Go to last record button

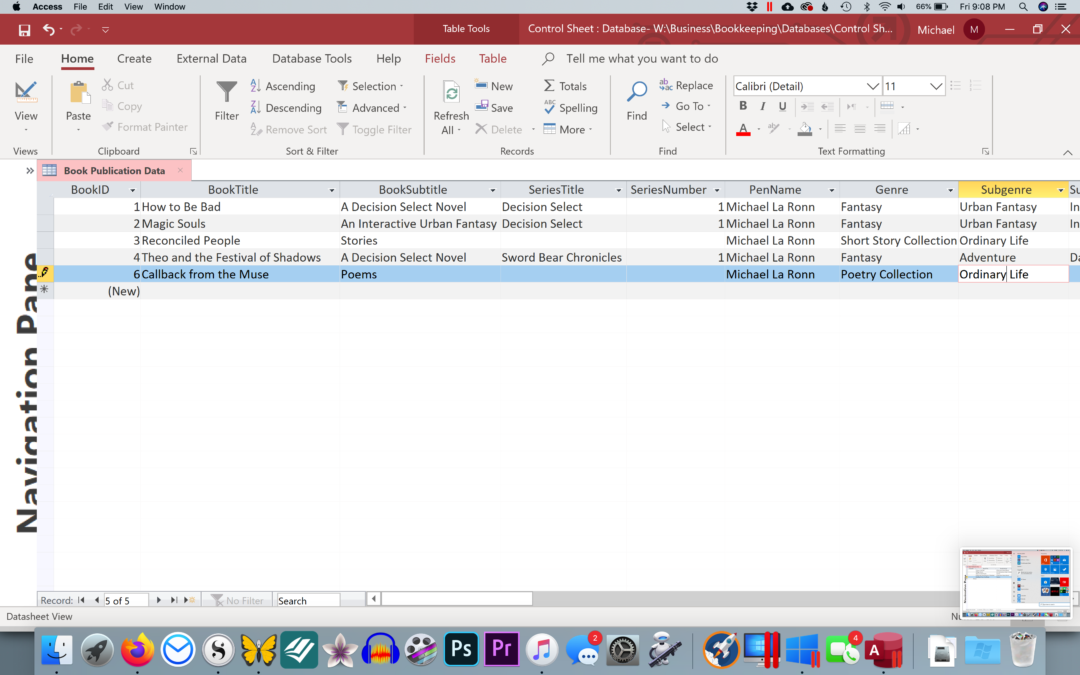pos(174,600)
